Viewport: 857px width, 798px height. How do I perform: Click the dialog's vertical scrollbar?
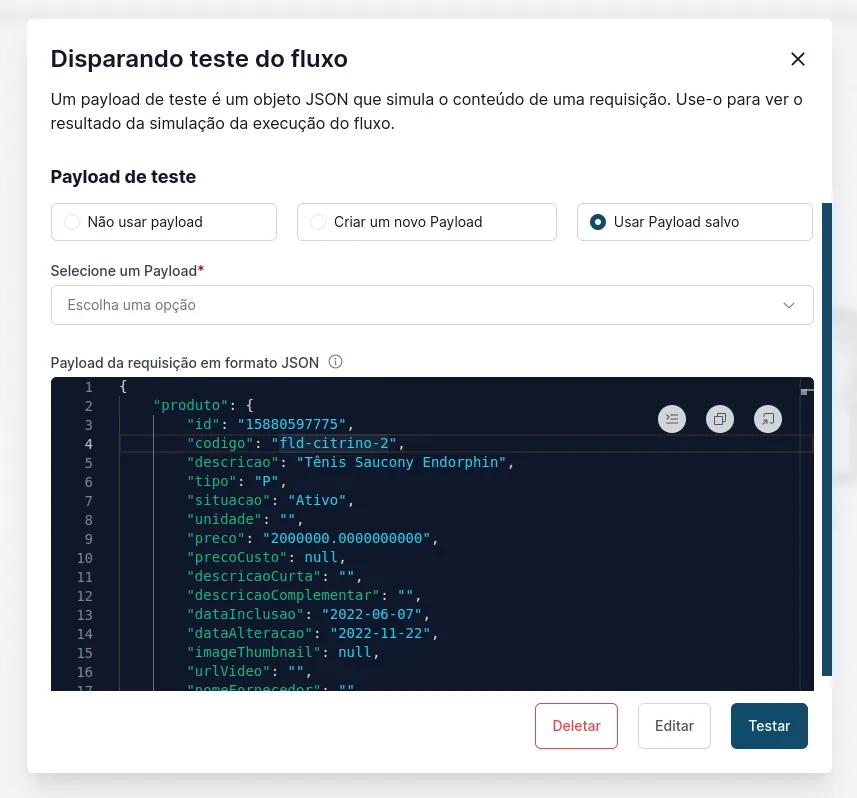point(826,439)
